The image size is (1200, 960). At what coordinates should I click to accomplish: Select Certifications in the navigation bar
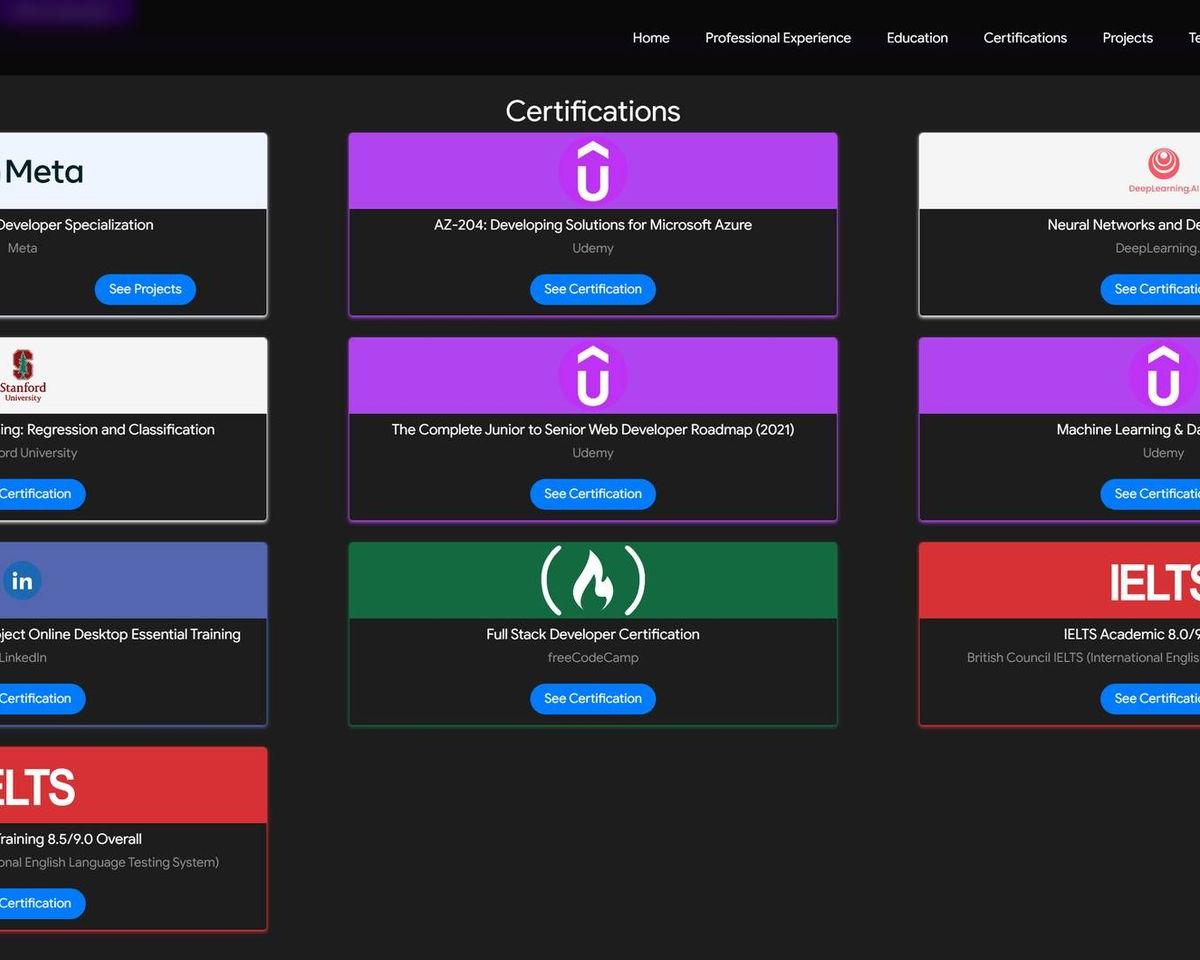click(1025, 38)
